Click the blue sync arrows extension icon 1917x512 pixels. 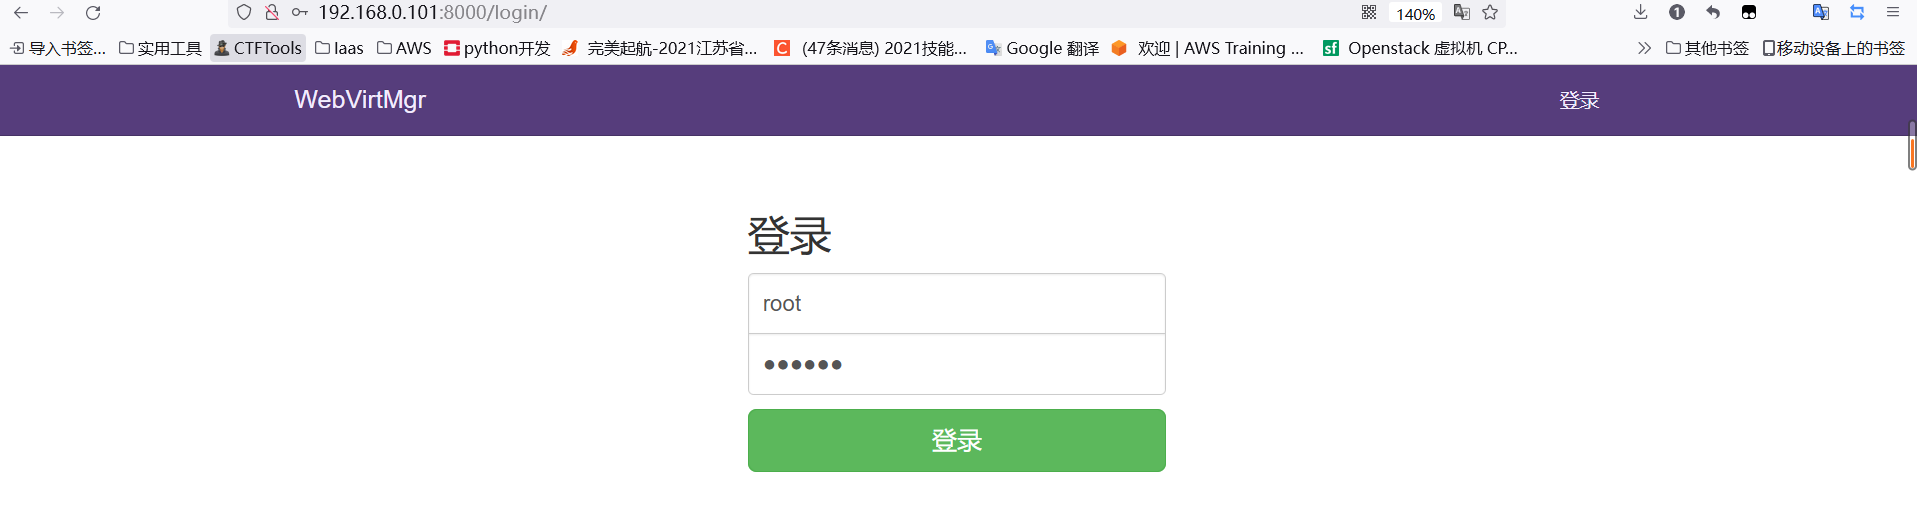coord(1857,13)
